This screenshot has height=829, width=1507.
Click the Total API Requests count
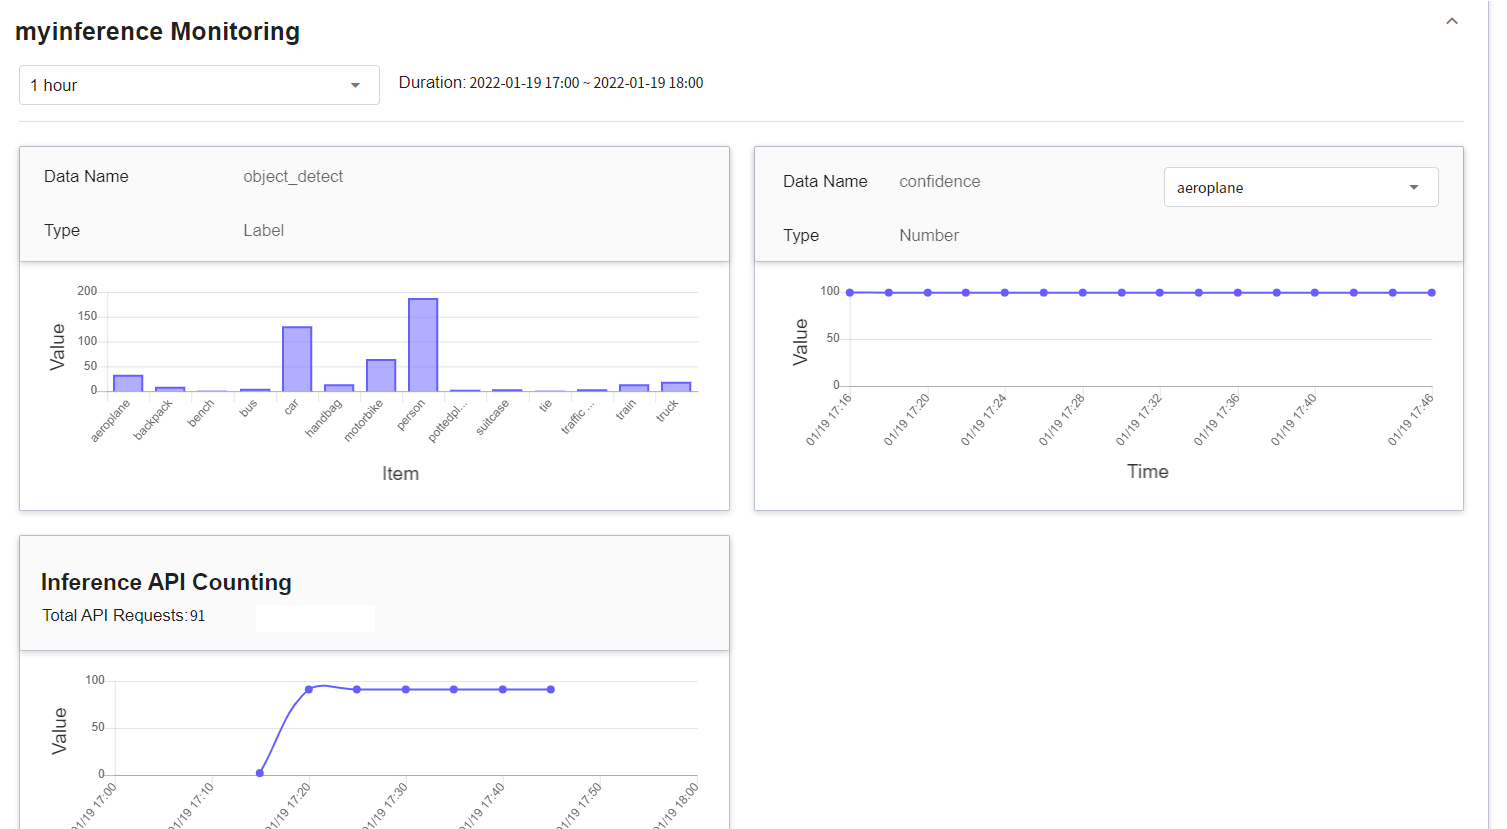[x=197, y=616]
